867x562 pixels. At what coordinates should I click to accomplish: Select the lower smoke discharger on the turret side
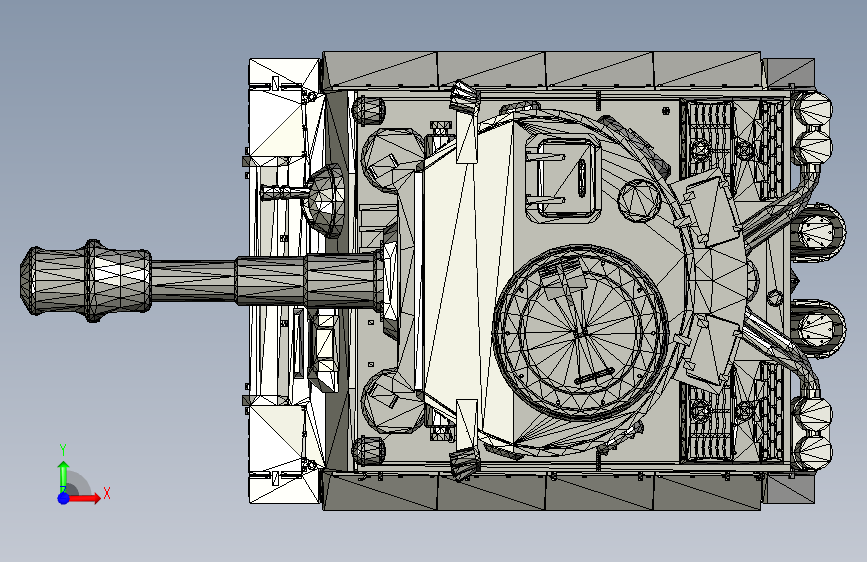point(463,464)
